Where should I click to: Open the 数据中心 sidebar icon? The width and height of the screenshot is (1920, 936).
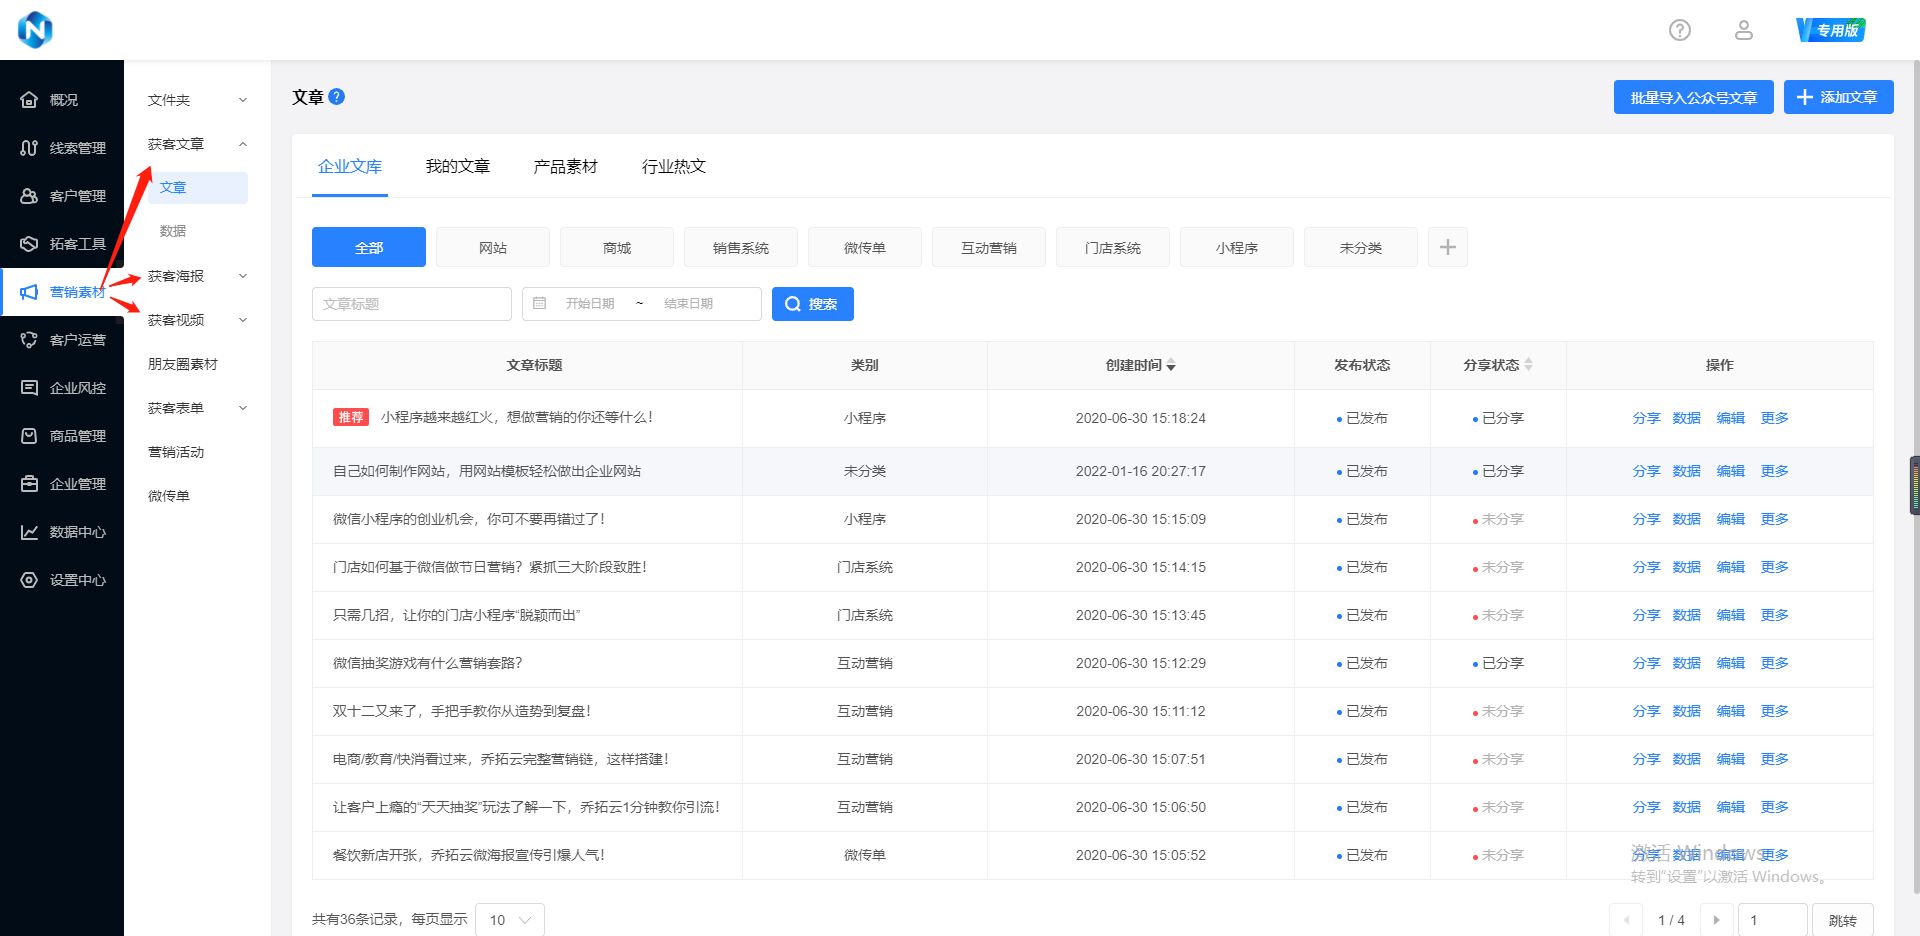(30, 532)
